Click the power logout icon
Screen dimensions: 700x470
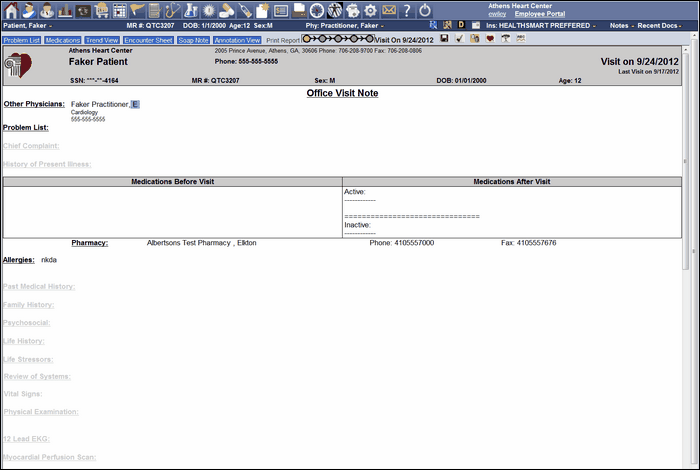pos(425,10)
